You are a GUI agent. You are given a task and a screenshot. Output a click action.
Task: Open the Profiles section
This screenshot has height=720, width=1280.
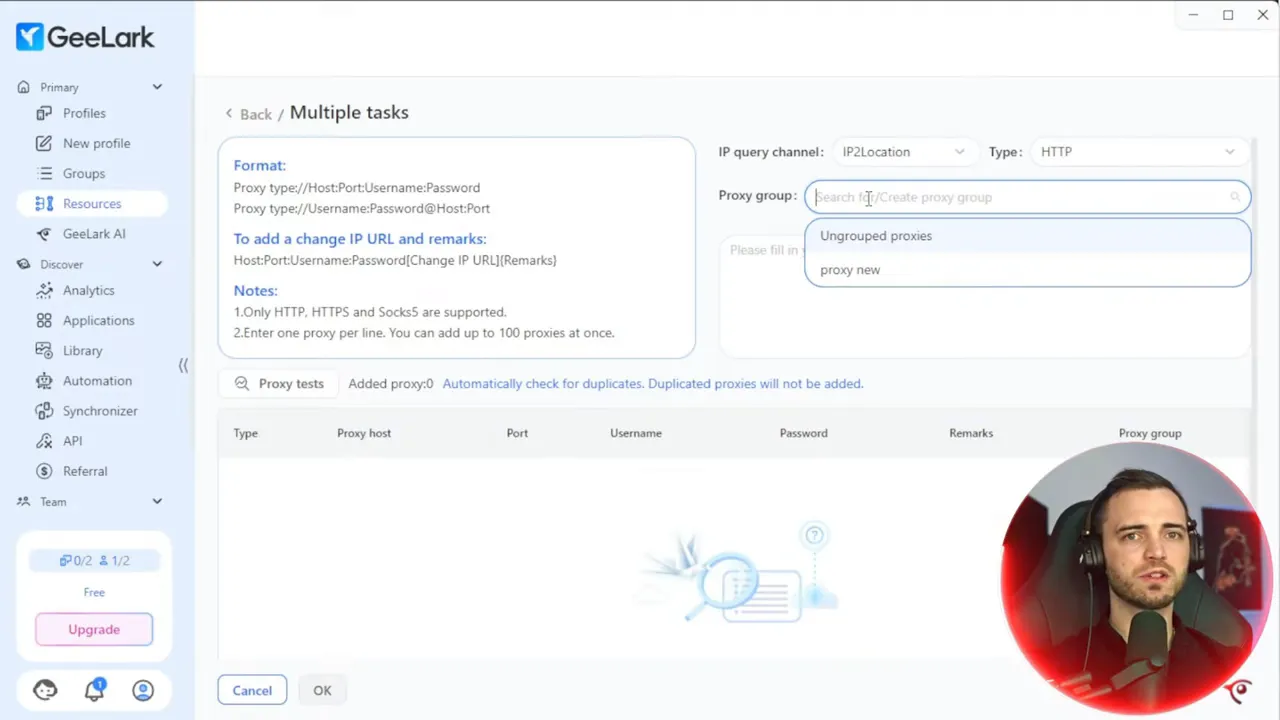point(84,113)
